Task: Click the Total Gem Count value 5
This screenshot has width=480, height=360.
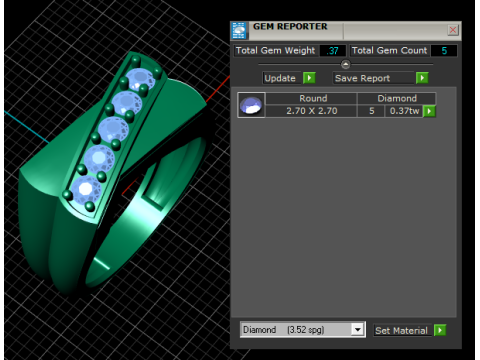Action: click(444, 51)
